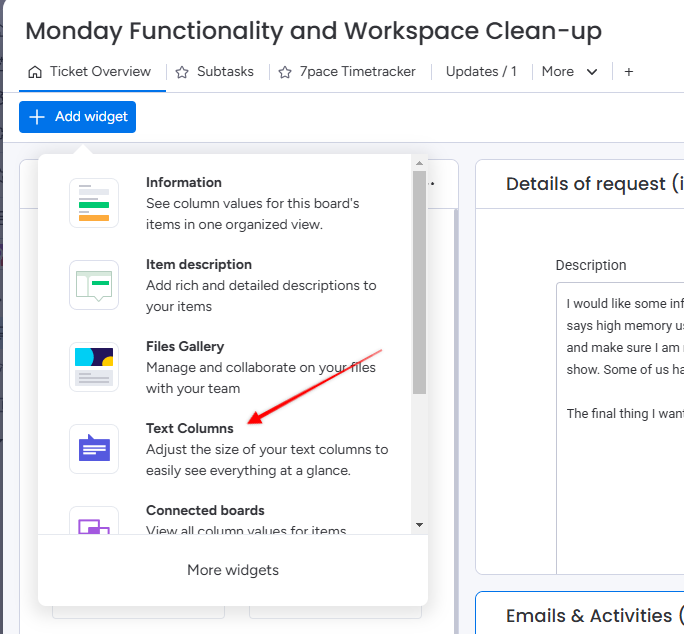Open the Ticket Overview tab
Viewport: 684px width, 634px height.
pyautogui.click(x=89, y=72)
